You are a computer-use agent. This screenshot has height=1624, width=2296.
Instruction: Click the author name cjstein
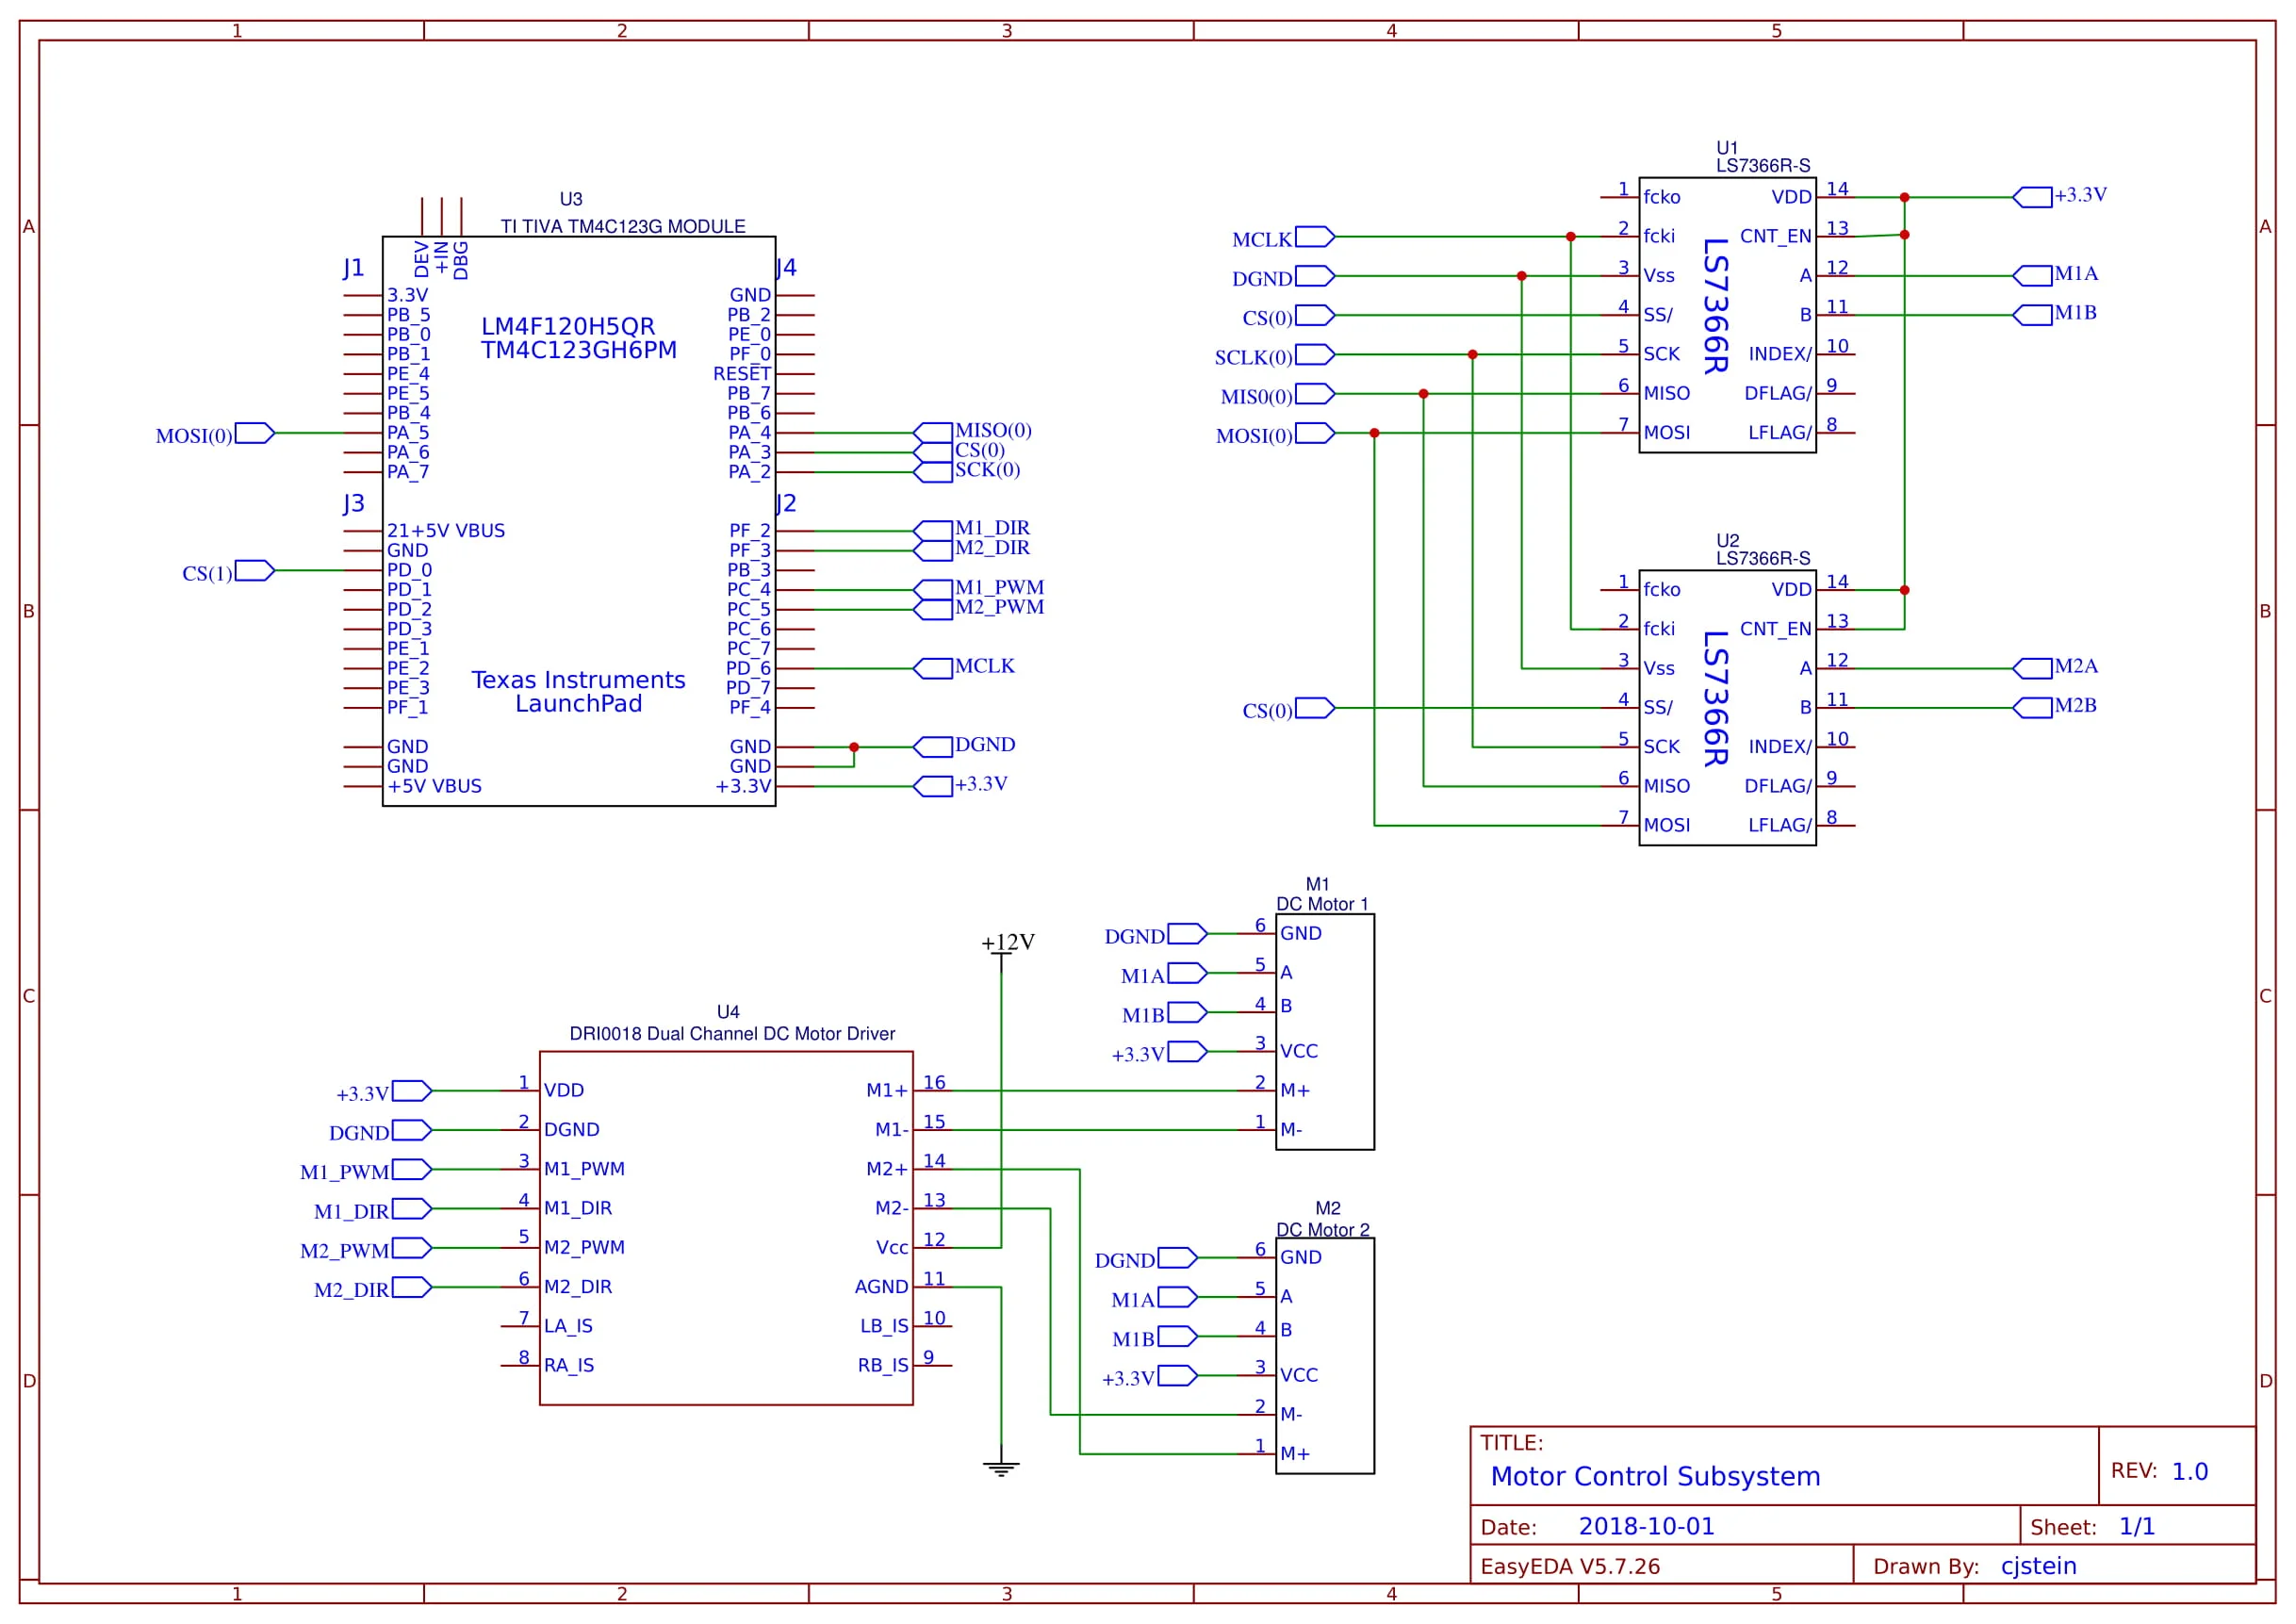click(x=2038, y=1566)
